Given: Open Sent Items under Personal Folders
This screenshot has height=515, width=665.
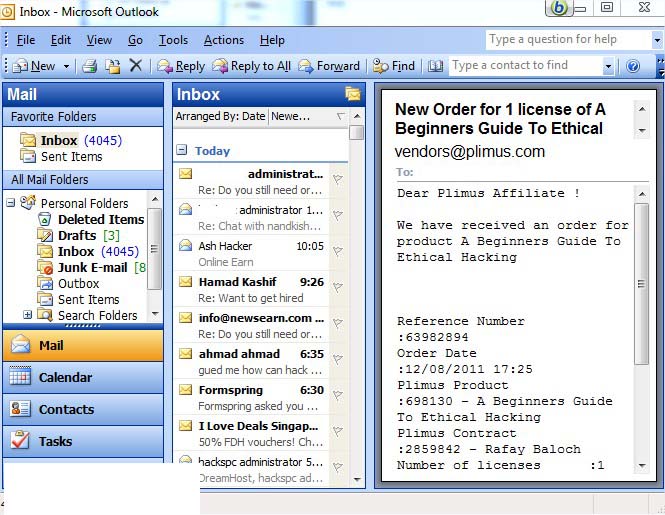Looking at the screenshot, I should pos(78,299).
